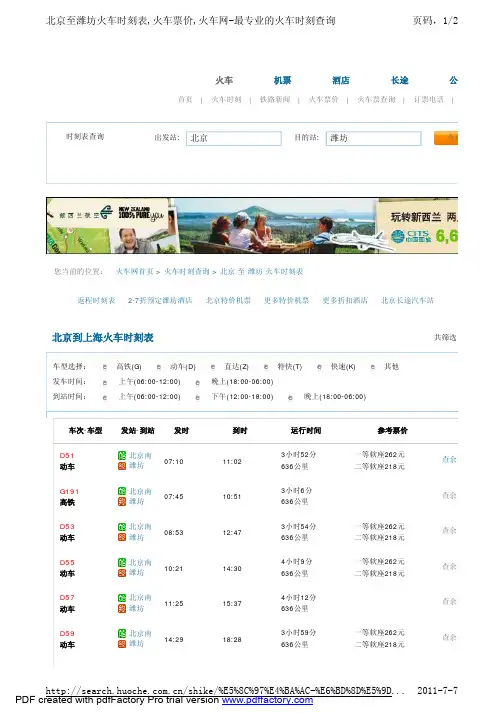This screenshot has width=504, height=713.
Task: Check the 其他 train type filter
Action: 373,367
